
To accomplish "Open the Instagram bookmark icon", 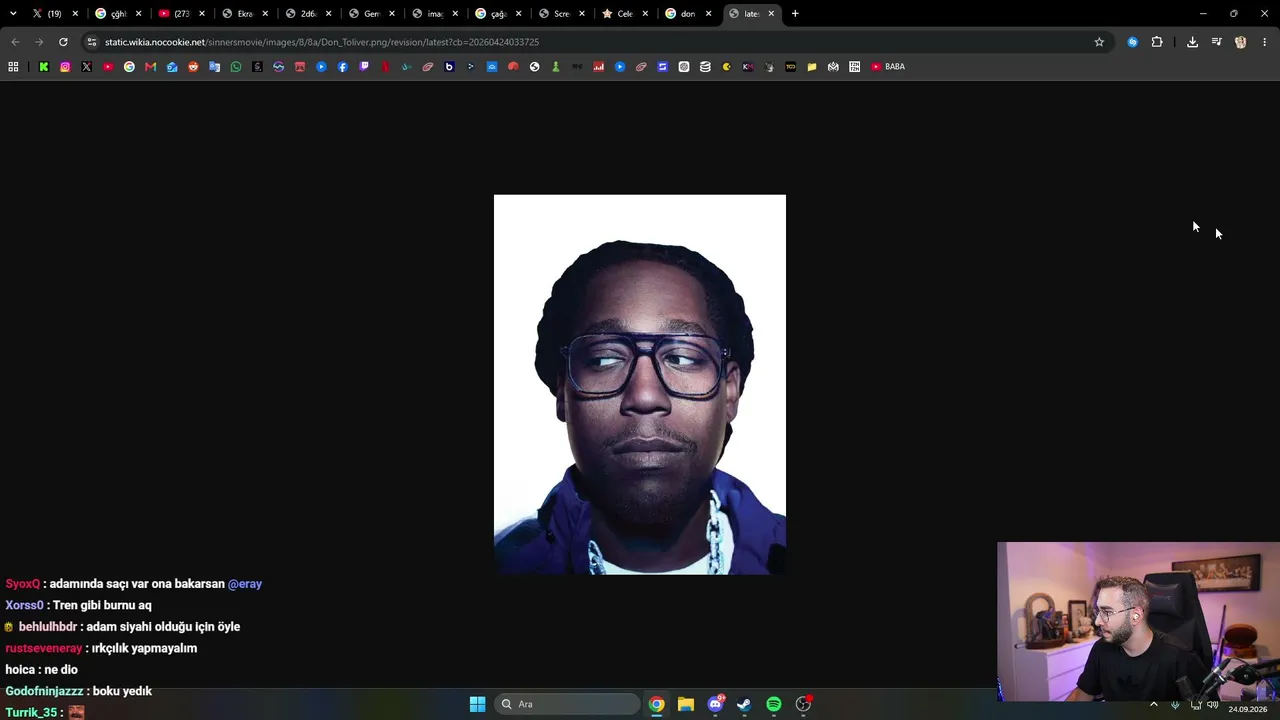I will [65, 67].
